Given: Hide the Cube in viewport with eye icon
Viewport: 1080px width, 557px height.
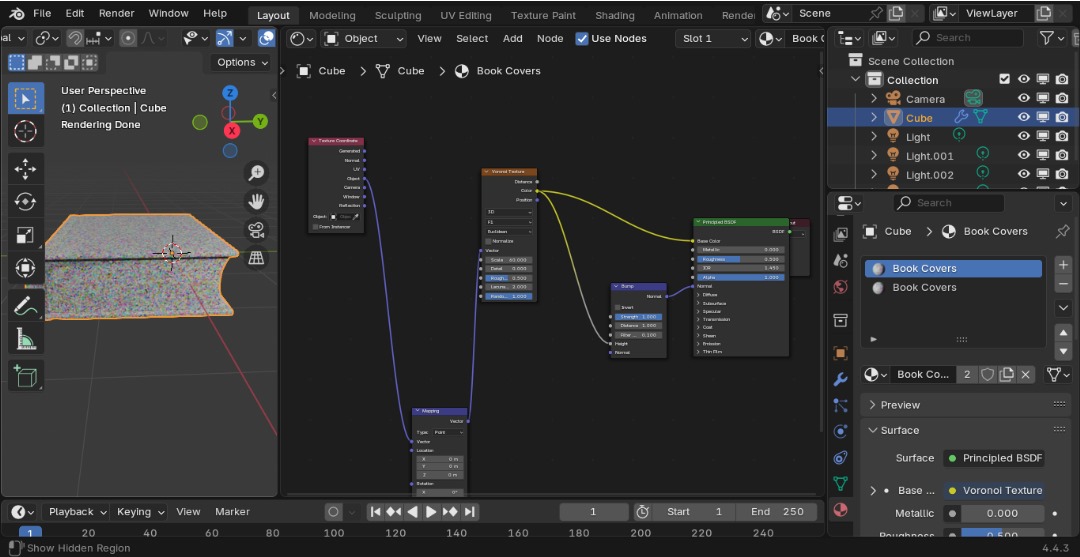Looking at the screenshot, I should tap(1024, 118).
